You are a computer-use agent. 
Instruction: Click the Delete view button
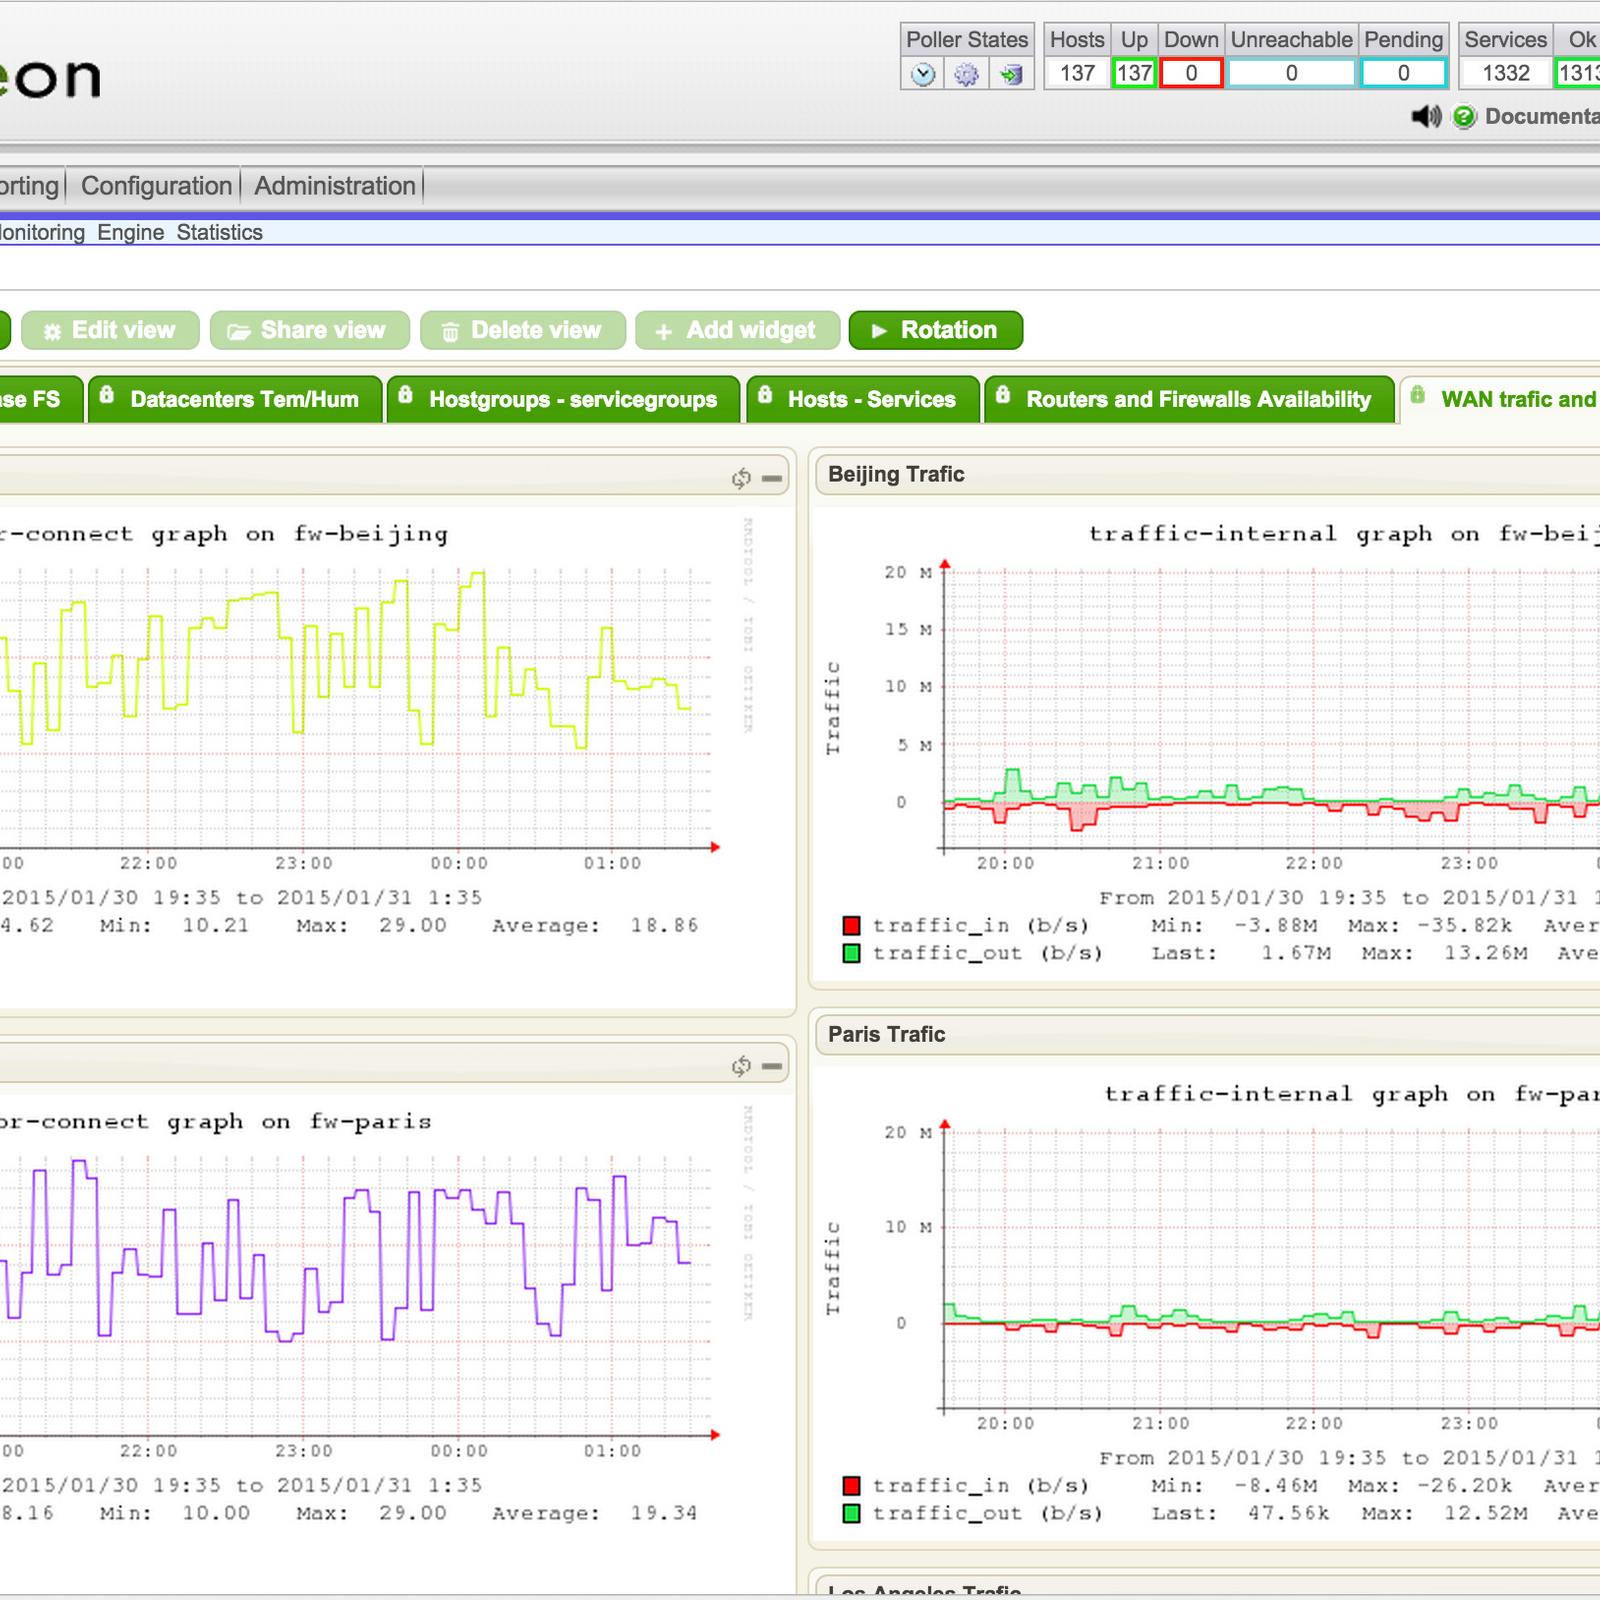pos(523,330)
